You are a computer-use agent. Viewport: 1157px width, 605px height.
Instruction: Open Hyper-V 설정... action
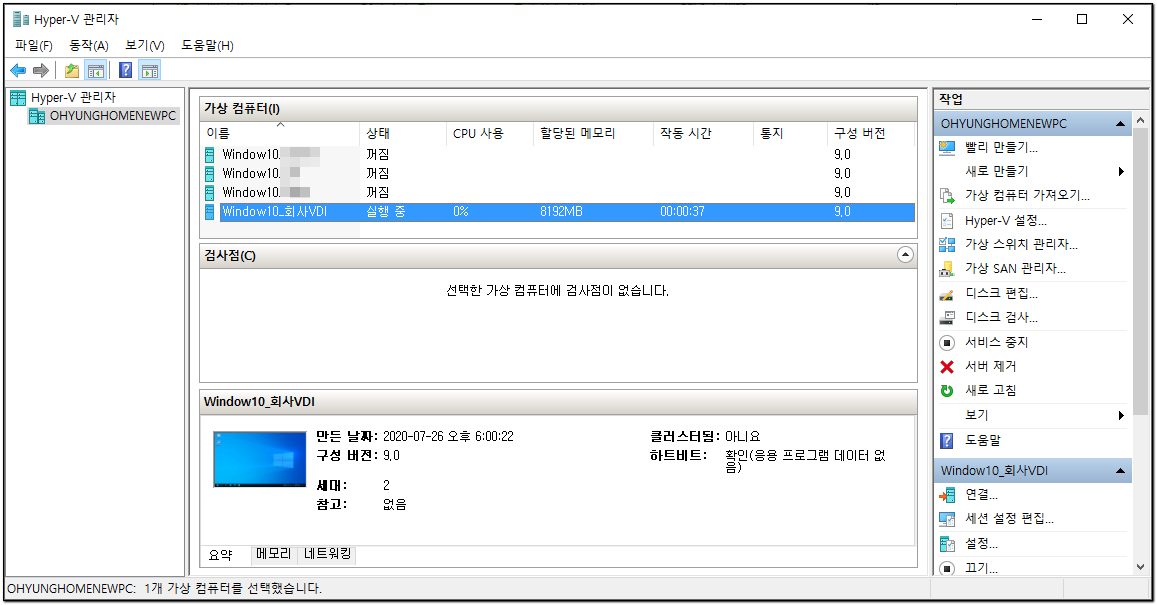1006,221
